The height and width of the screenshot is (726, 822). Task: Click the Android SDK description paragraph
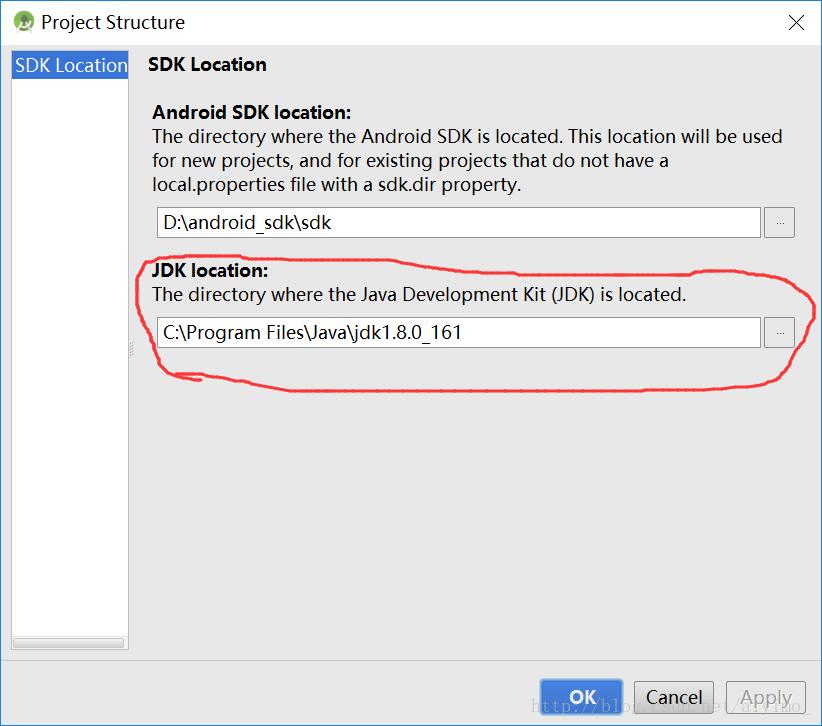pyautogui.click(x=466, y=160)
